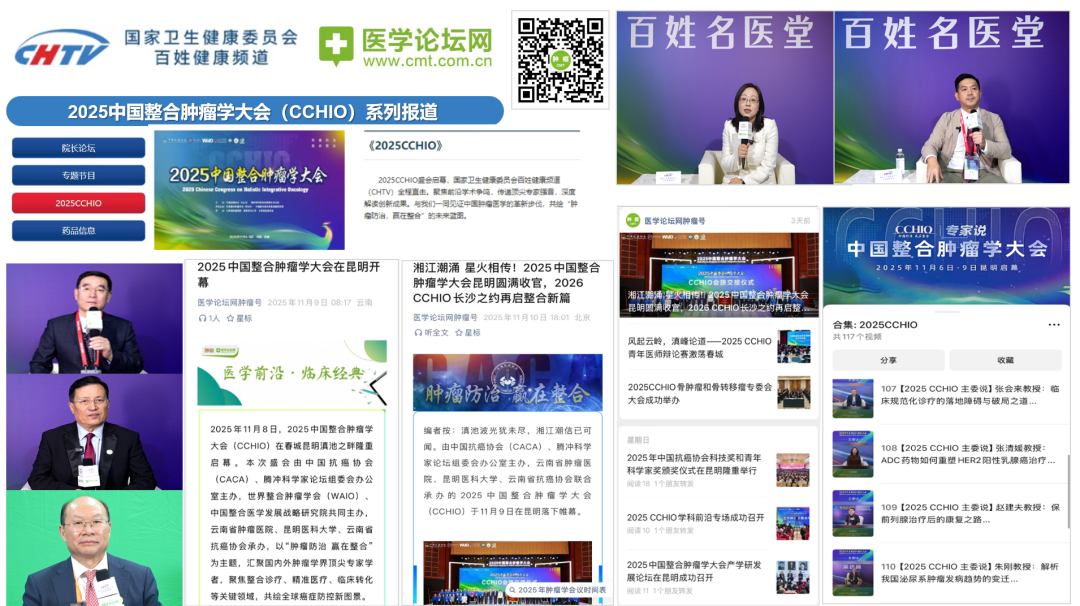The height and width of the screenshot is (606, 1080).
Task: Click search icon in 2025年肿瘤学会议时间表 pill
Action: [512, 590]
